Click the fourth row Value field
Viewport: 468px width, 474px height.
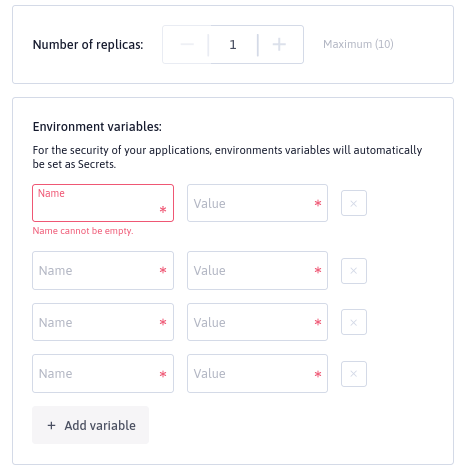click(257, 373)
